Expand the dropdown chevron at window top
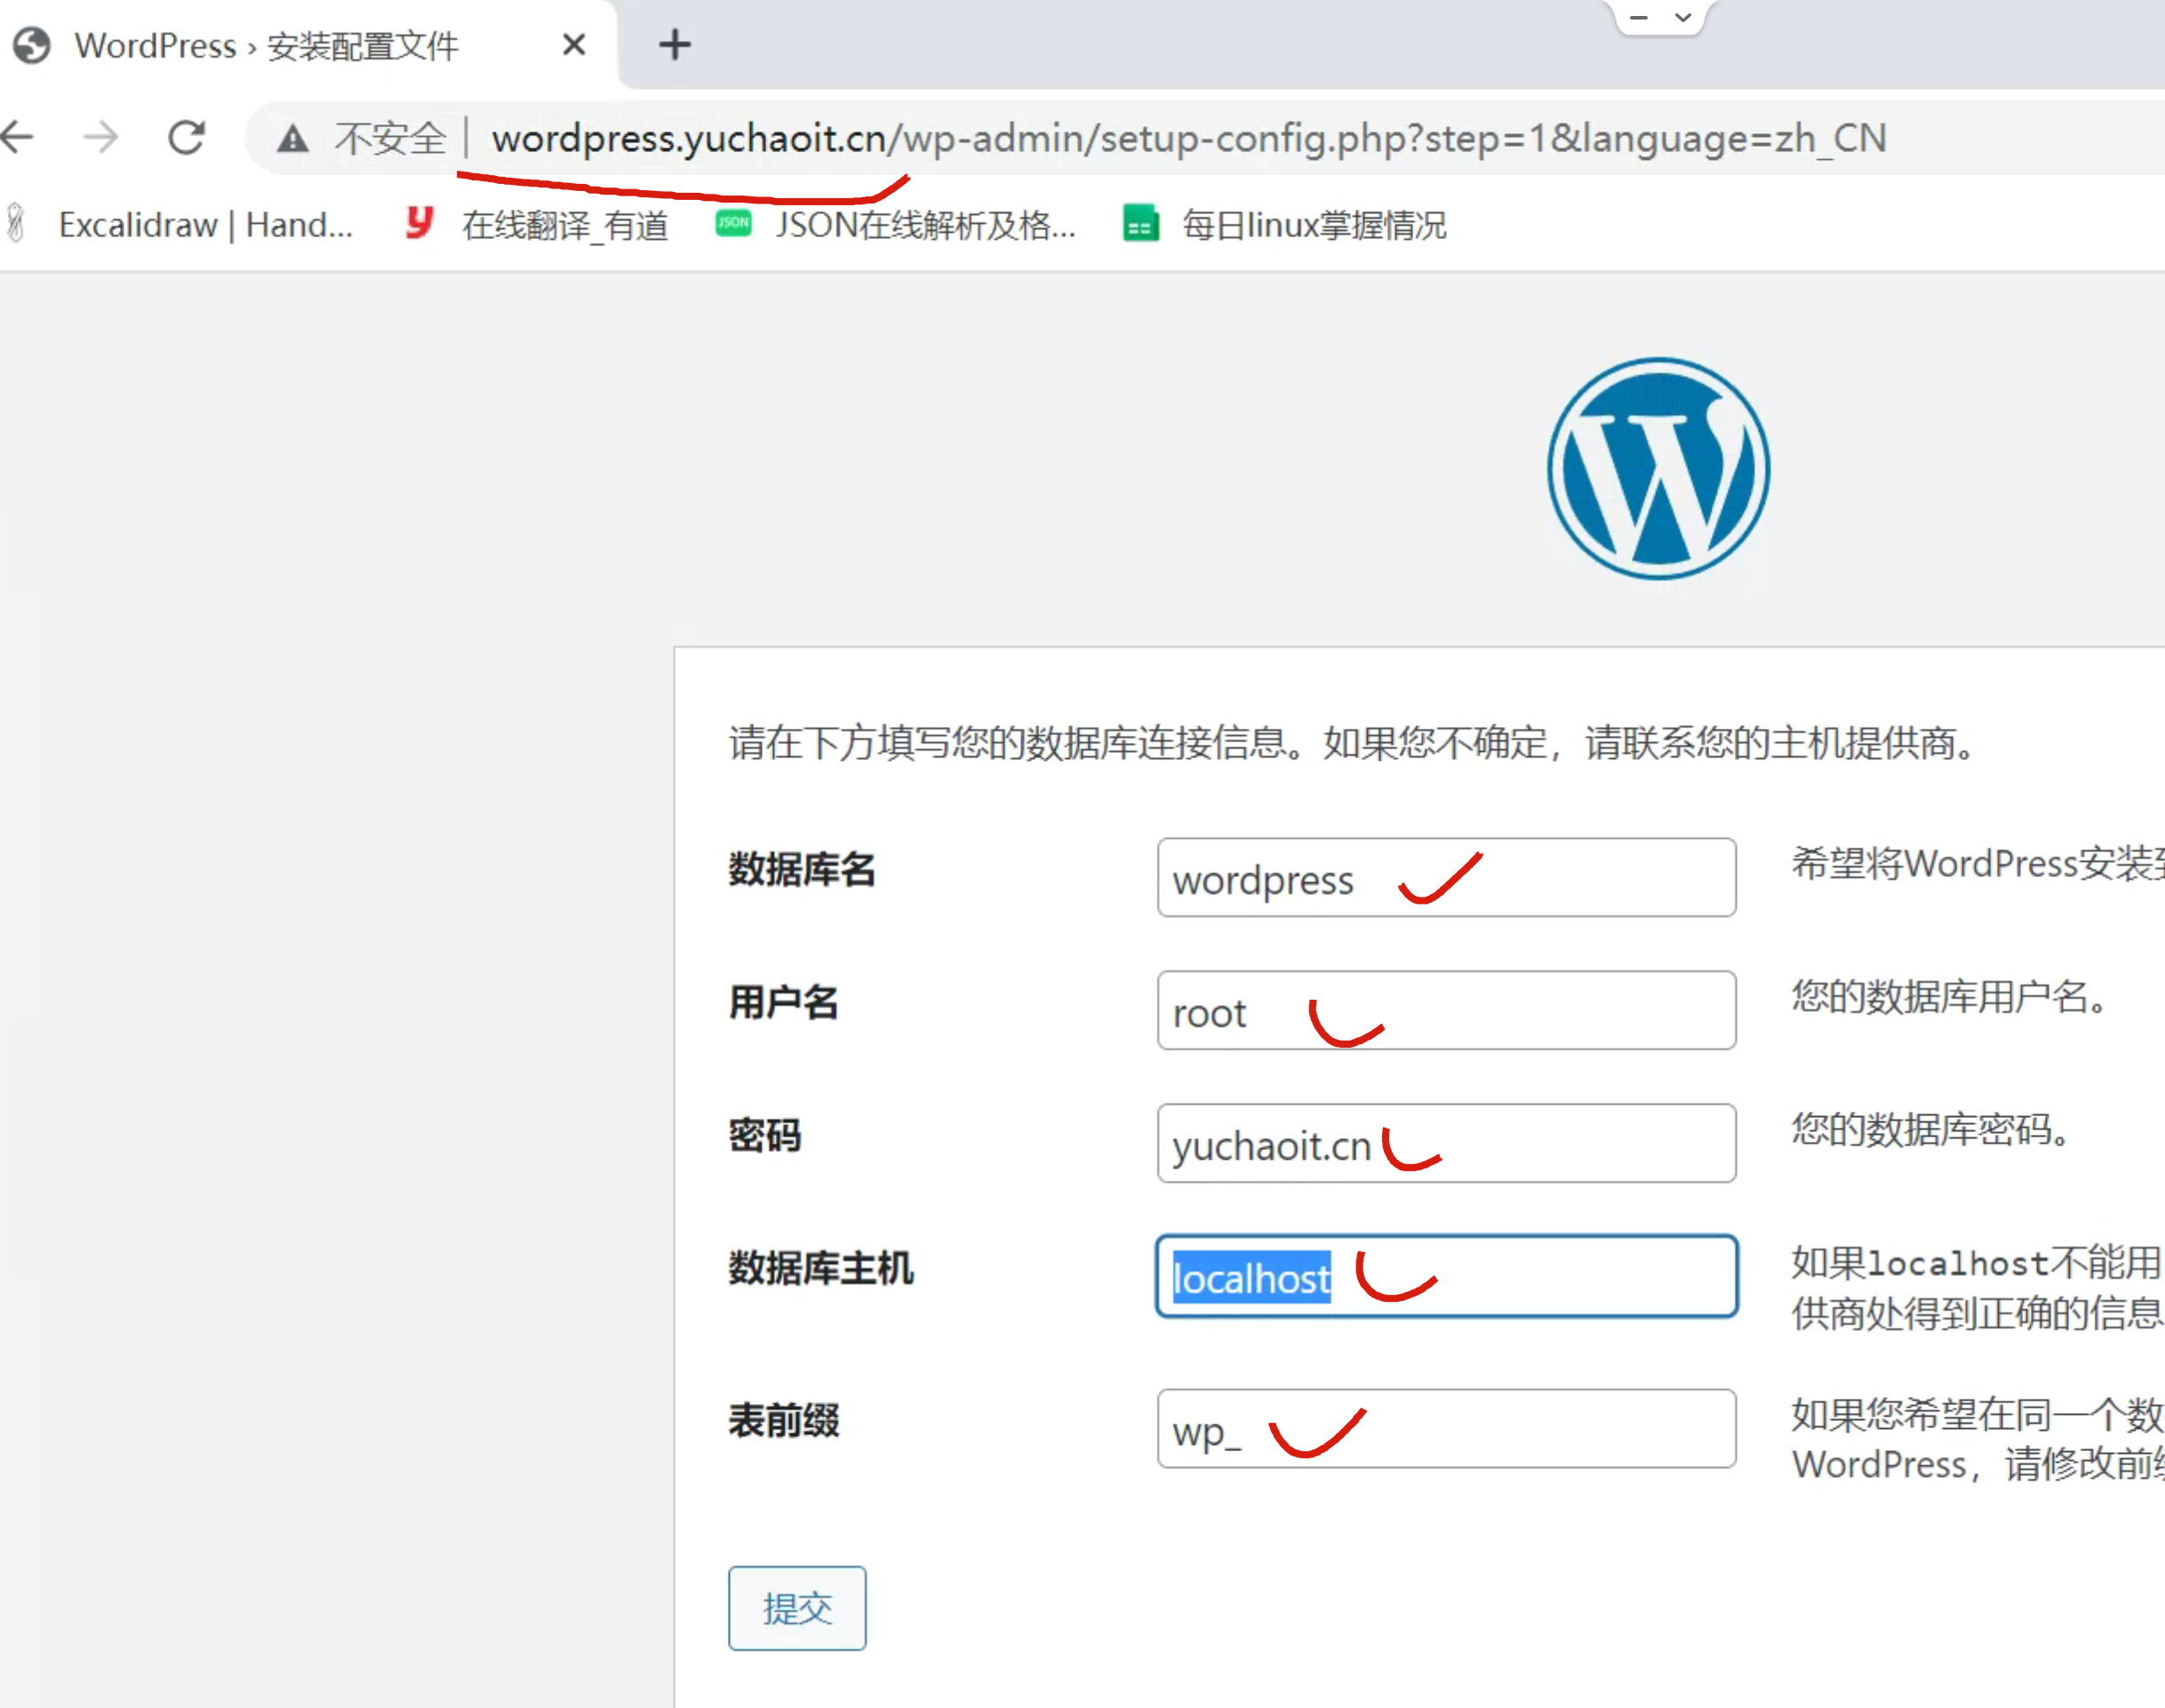The height and width of the screenshot is (1708, 2165). tap(1683, 17)
